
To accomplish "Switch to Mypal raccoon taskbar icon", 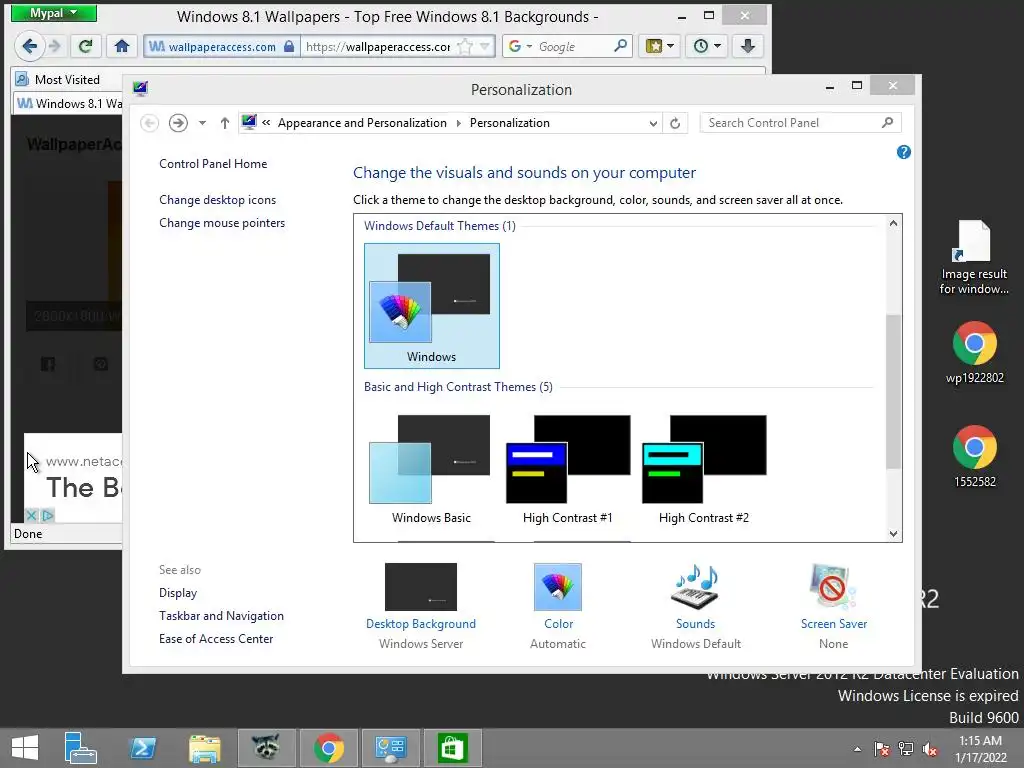I will coord(266,748).
